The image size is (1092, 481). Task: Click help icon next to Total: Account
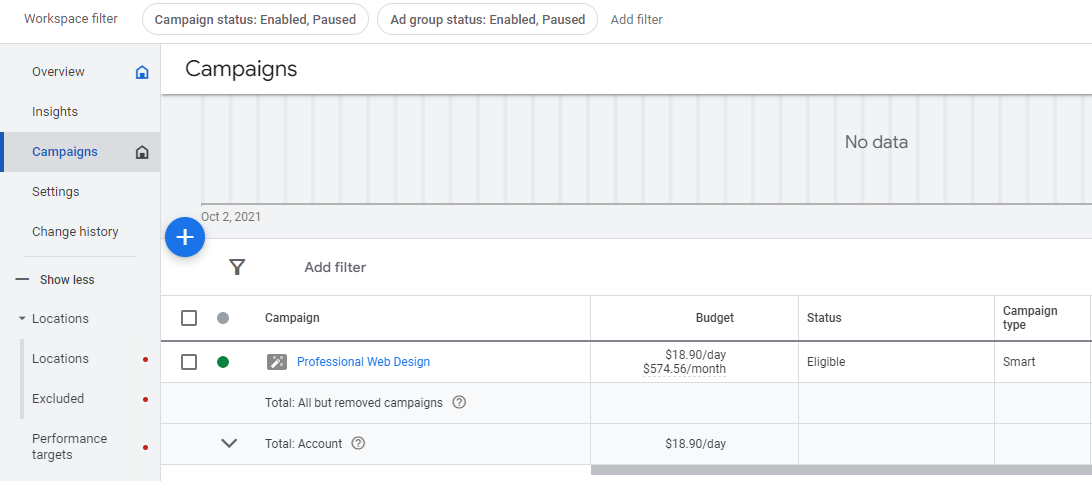(358, 443)
